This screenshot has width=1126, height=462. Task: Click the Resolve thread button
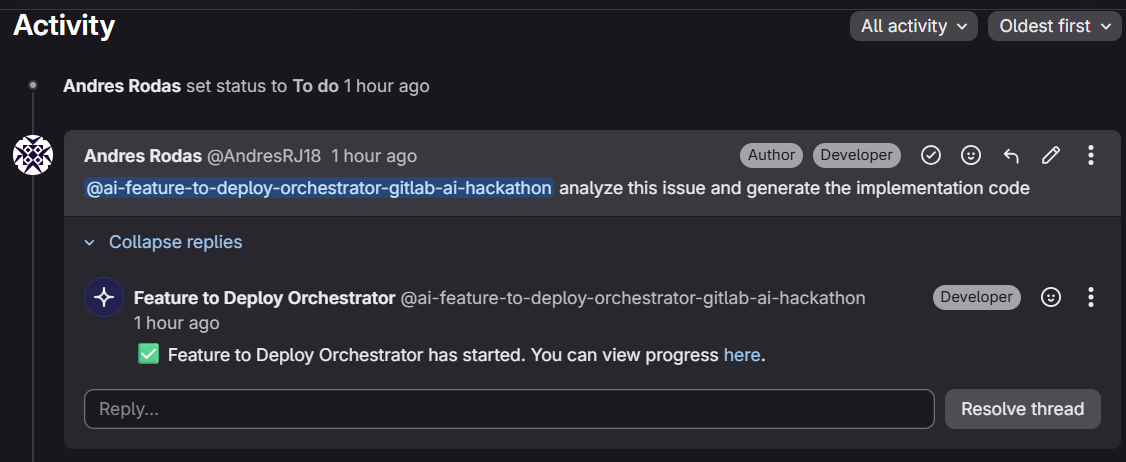(1022, 409)
